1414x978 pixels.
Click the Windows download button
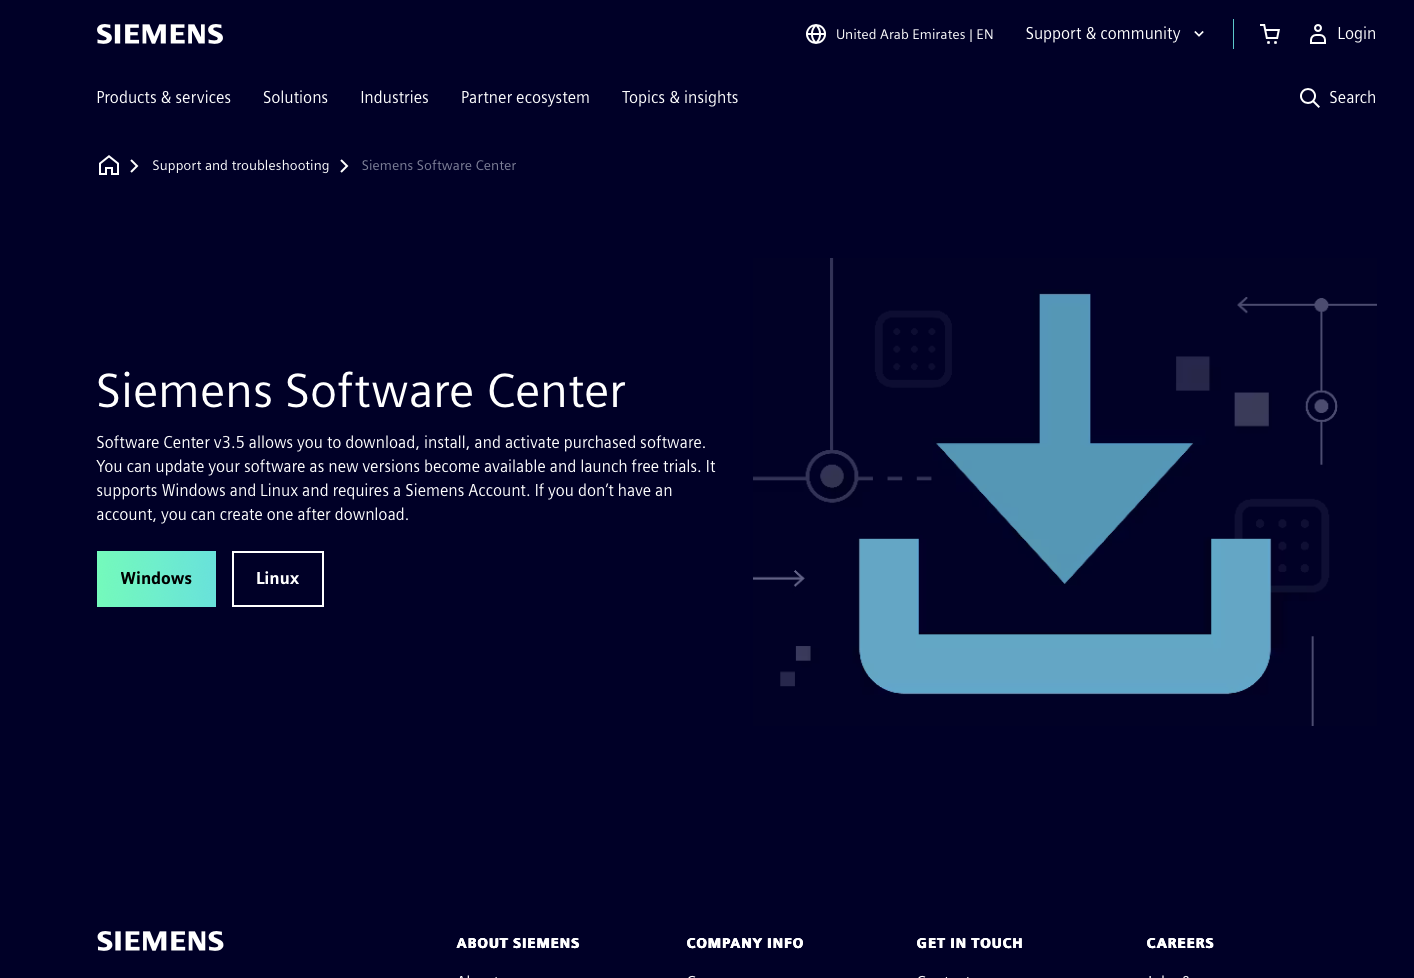pos(156,579)
